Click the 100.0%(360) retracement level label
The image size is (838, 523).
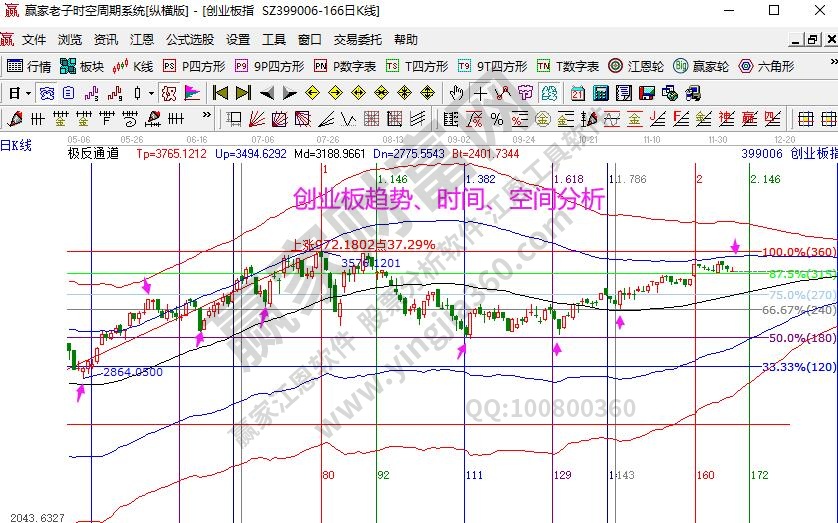(799, 252)
